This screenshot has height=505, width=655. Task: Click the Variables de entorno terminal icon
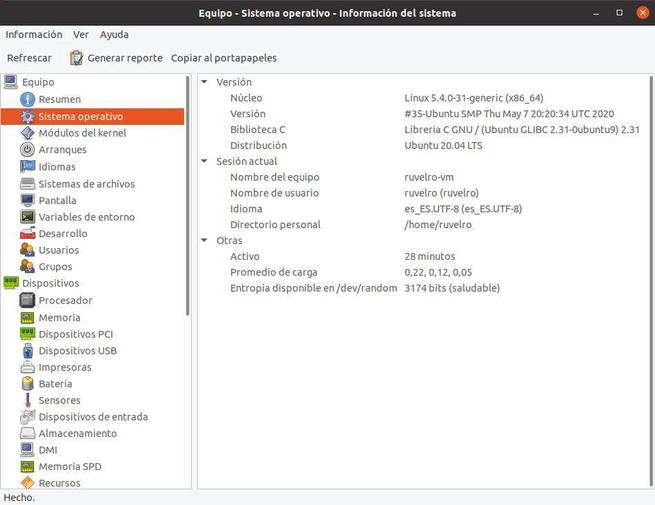click(28, 217)
